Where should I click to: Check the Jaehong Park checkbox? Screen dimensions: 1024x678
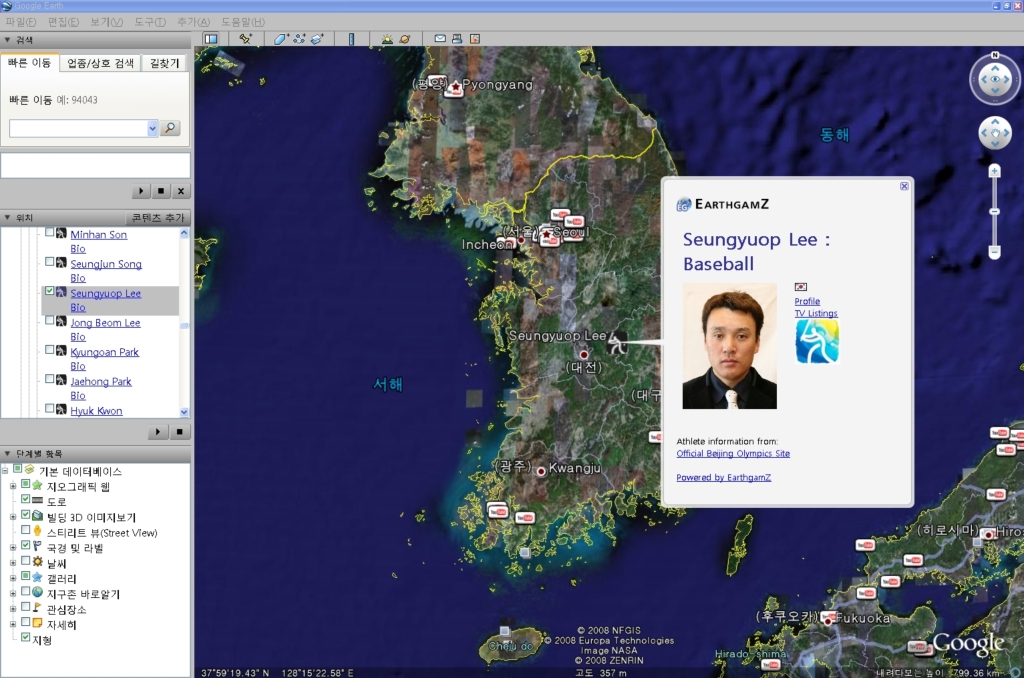point(50,379)
